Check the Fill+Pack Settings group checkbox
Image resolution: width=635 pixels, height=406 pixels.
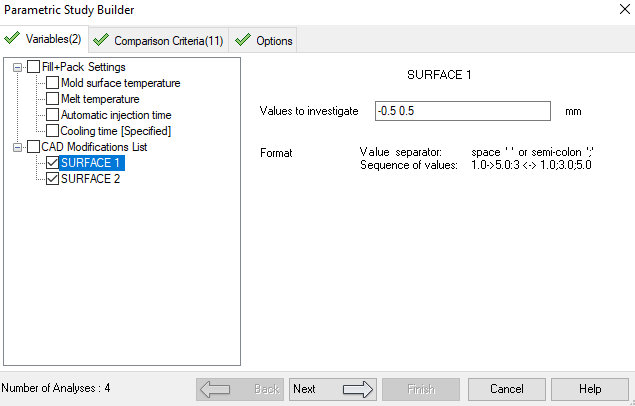pyautogui.click(x=34, y=67)
